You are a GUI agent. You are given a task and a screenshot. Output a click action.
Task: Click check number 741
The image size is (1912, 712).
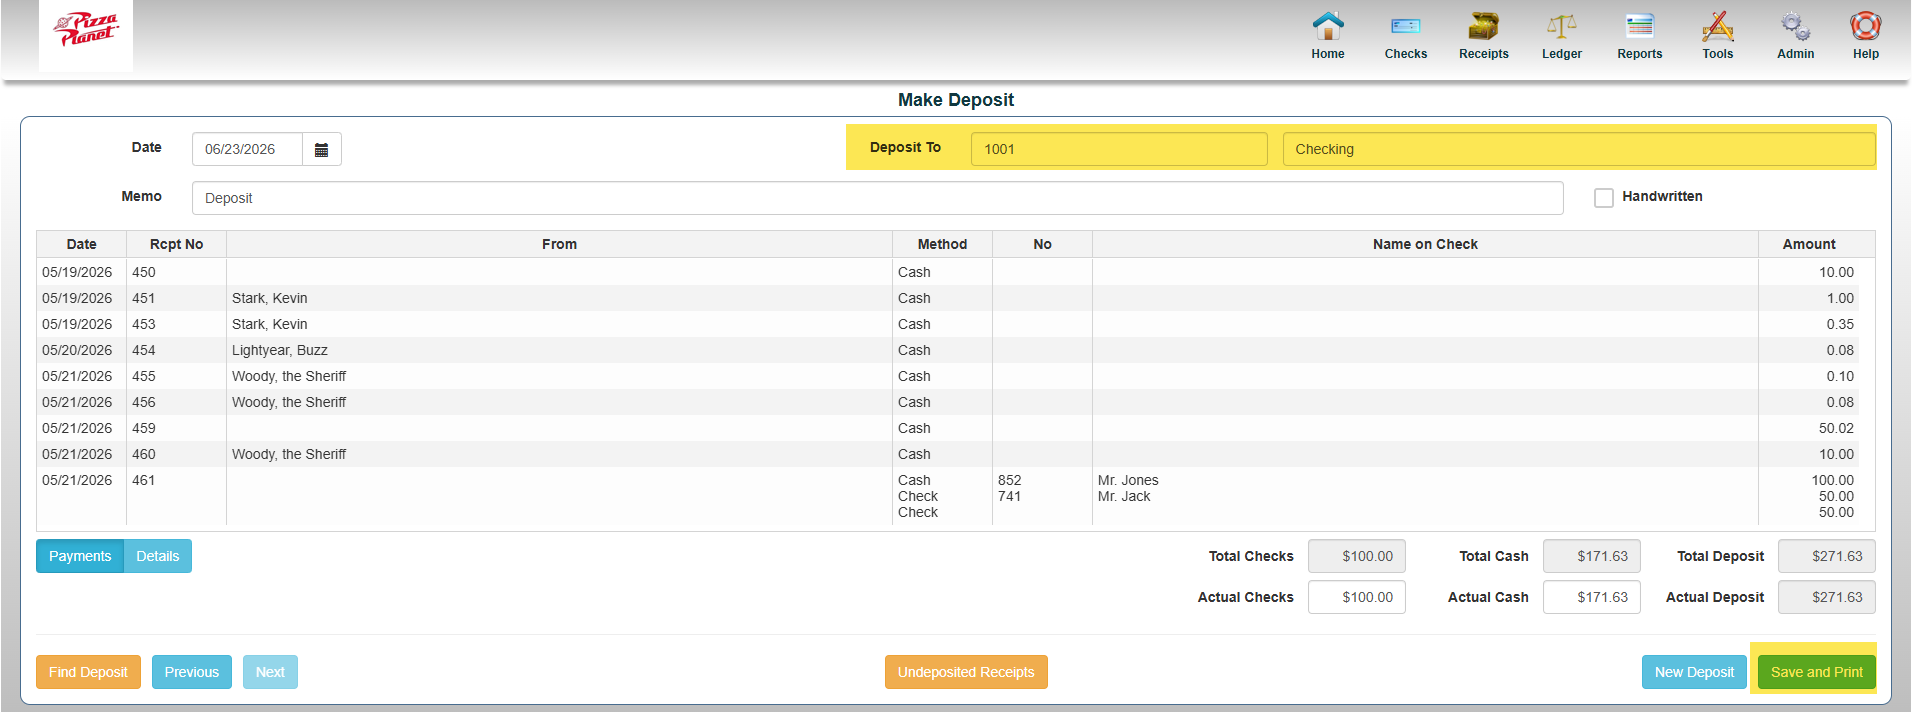point(1010,496)
